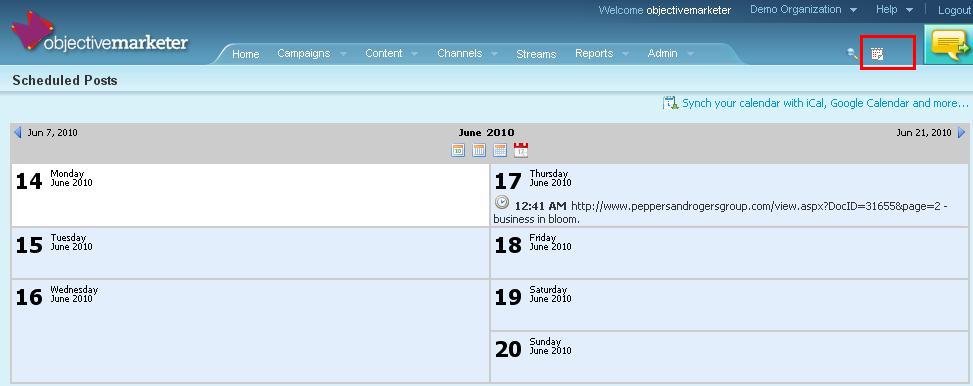Go to next week with right arrow
The width and height of the screenshot is (973, 386).
tap(962, 132)
